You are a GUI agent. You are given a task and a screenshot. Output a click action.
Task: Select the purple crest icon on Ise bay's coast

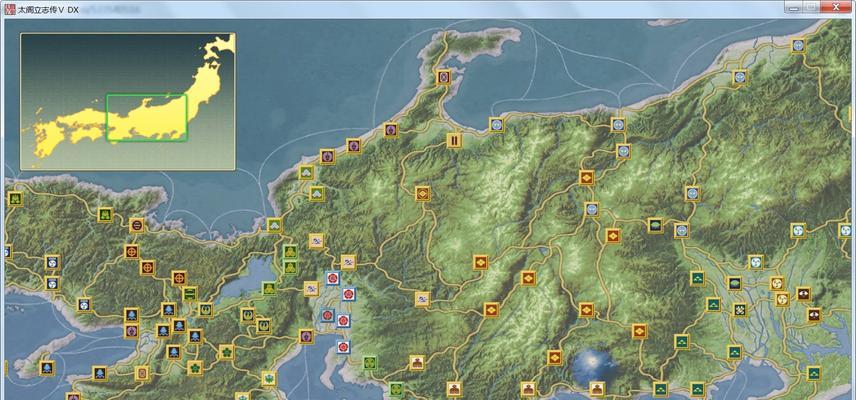pyautogui.click(x=306, y=336)
